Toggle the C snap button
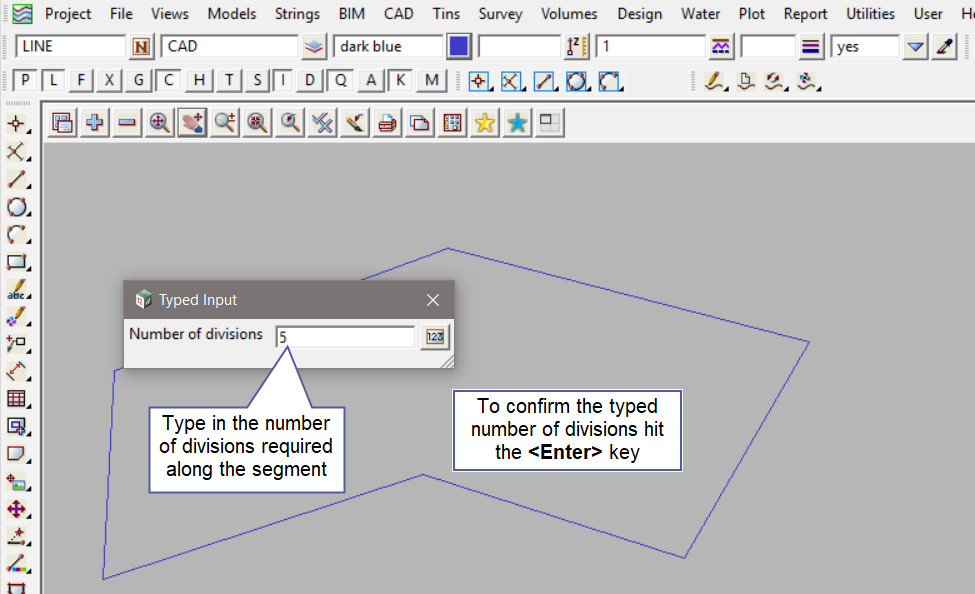975x594 pixels. 168,80
